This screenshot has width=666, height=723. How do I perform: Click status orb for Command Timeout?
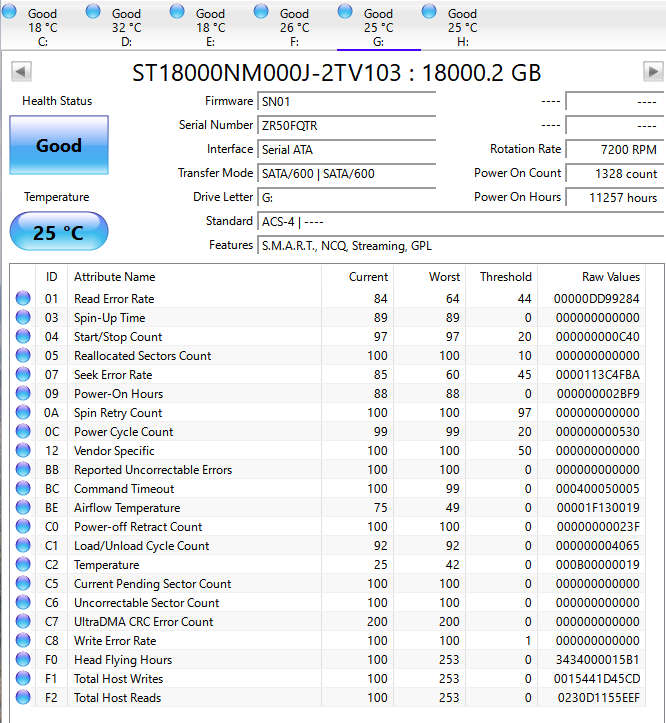(x=23, y=488)
